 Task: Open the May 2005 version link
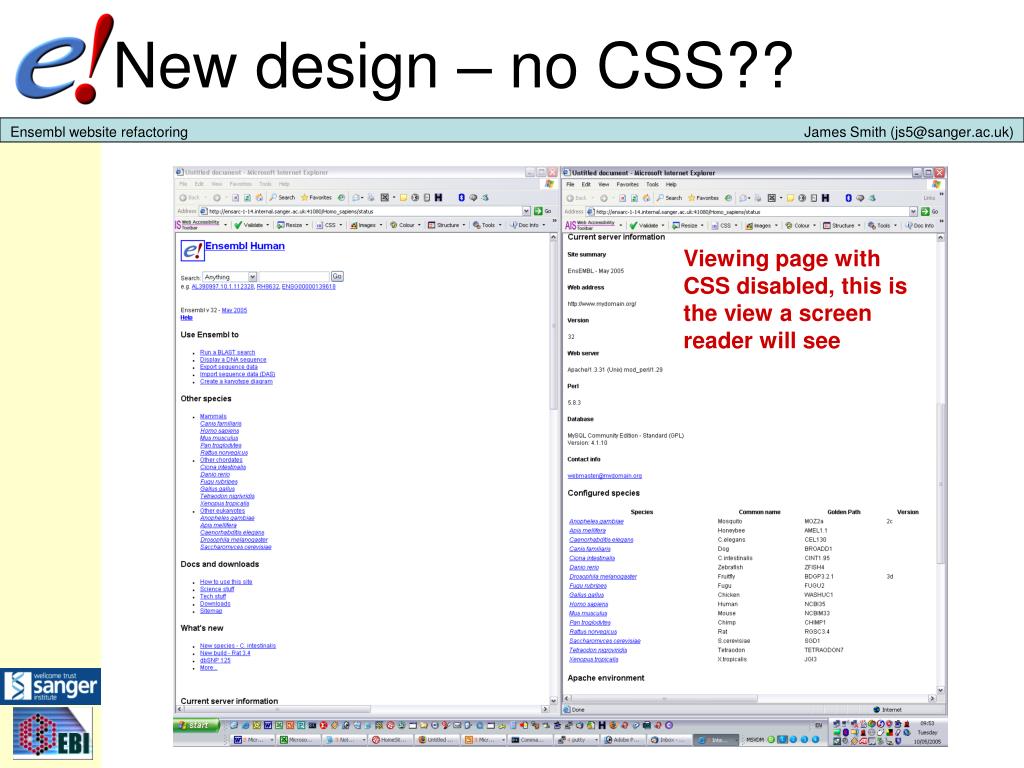pos(234,310)
